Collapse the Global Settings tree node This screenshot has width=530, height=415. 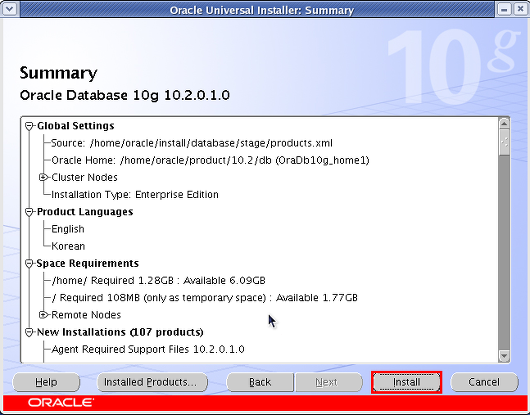(29, 126)
